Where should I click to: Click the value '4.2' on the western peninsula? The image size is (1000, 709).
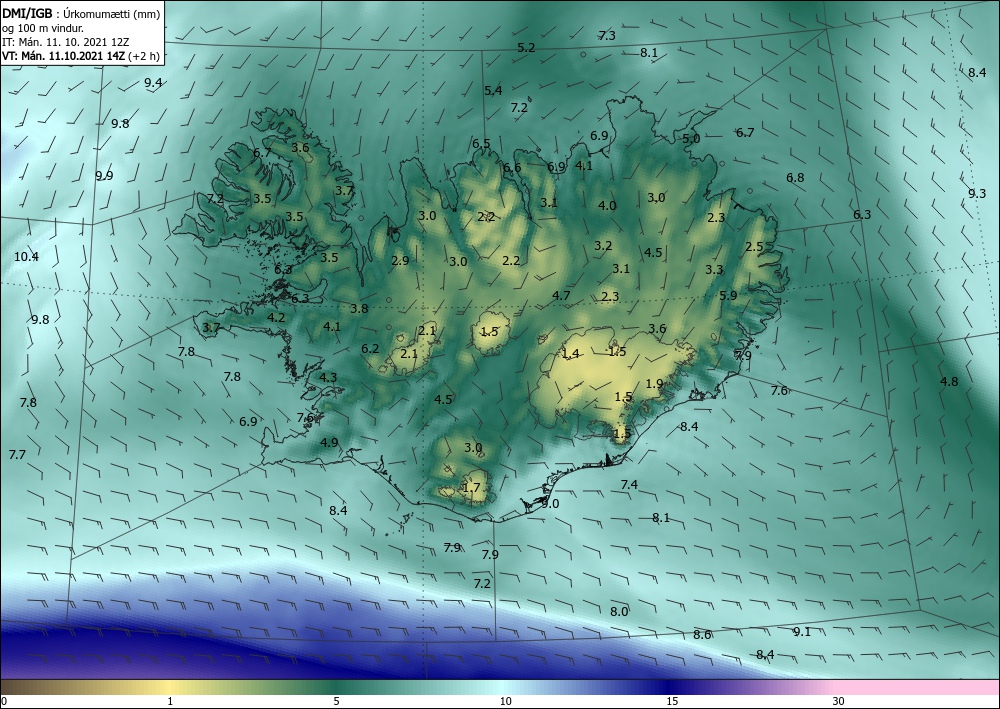[x=276, y=317]
